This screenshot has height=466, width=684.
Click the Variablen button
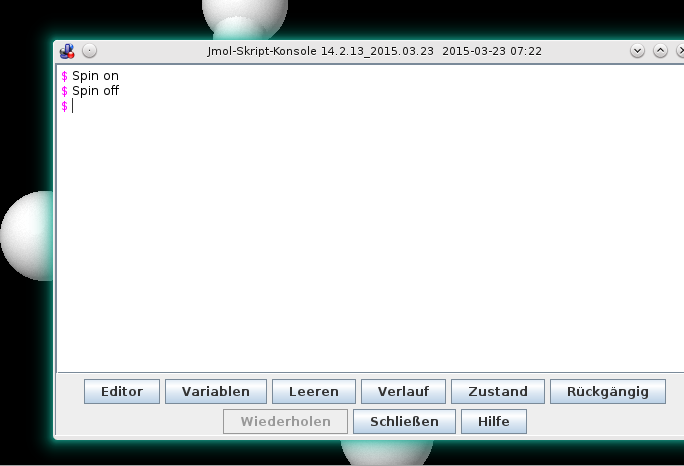[x=215, y=391]
